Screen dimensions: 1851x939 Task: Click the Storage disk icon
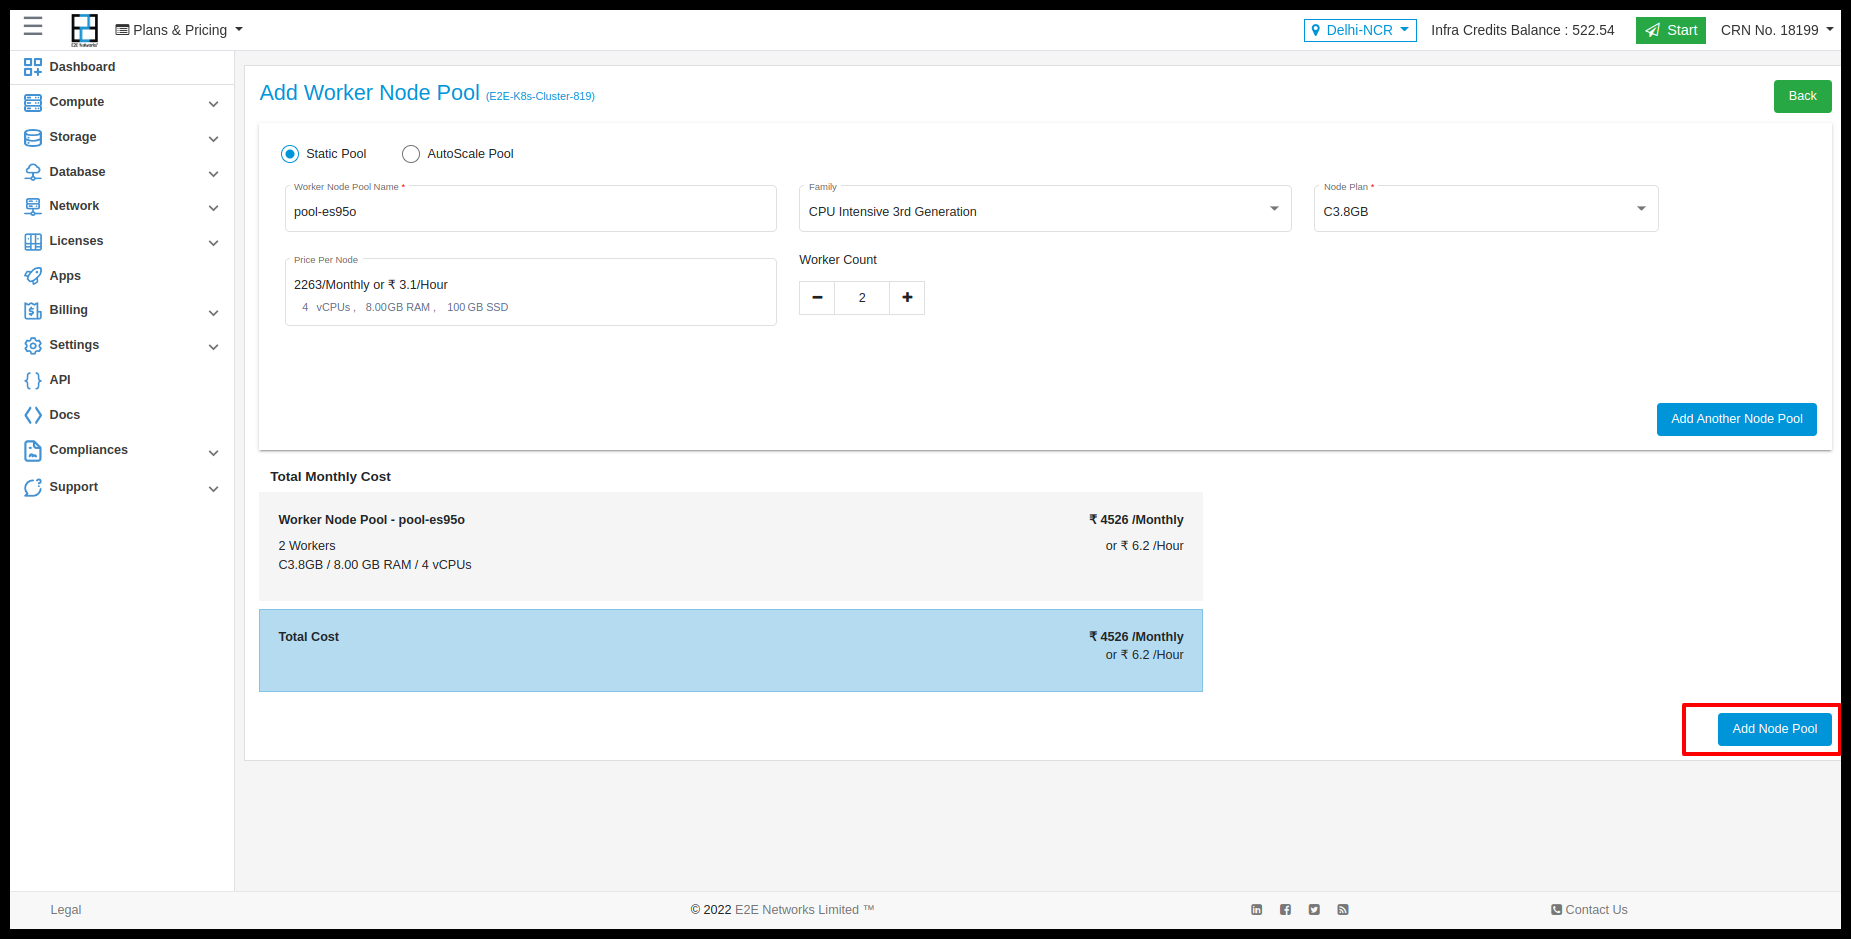33,137
